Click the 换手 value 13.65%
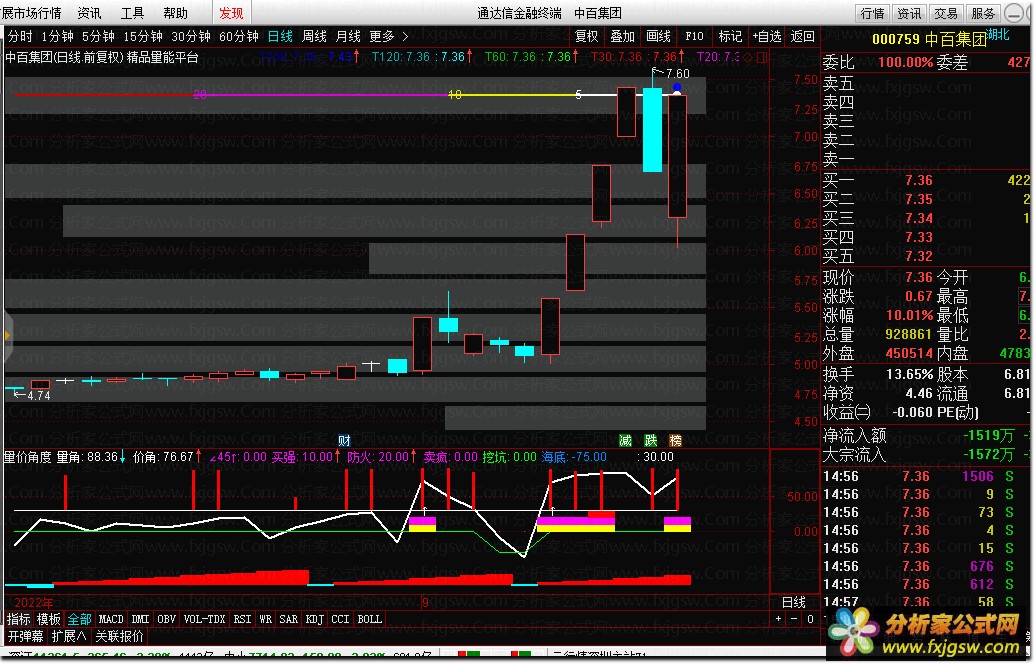This screenshot has height=664, width=1036. (x=909, y=374)
